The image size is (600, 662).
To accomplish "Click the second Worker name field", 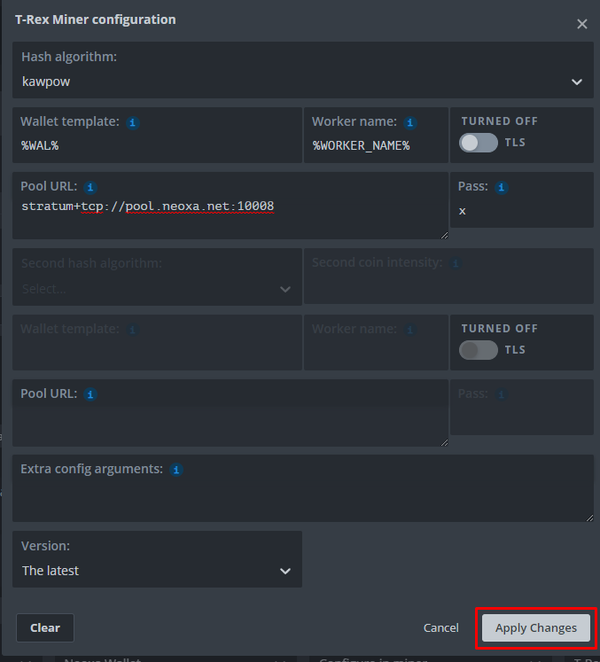I will (x=376, y=342).
